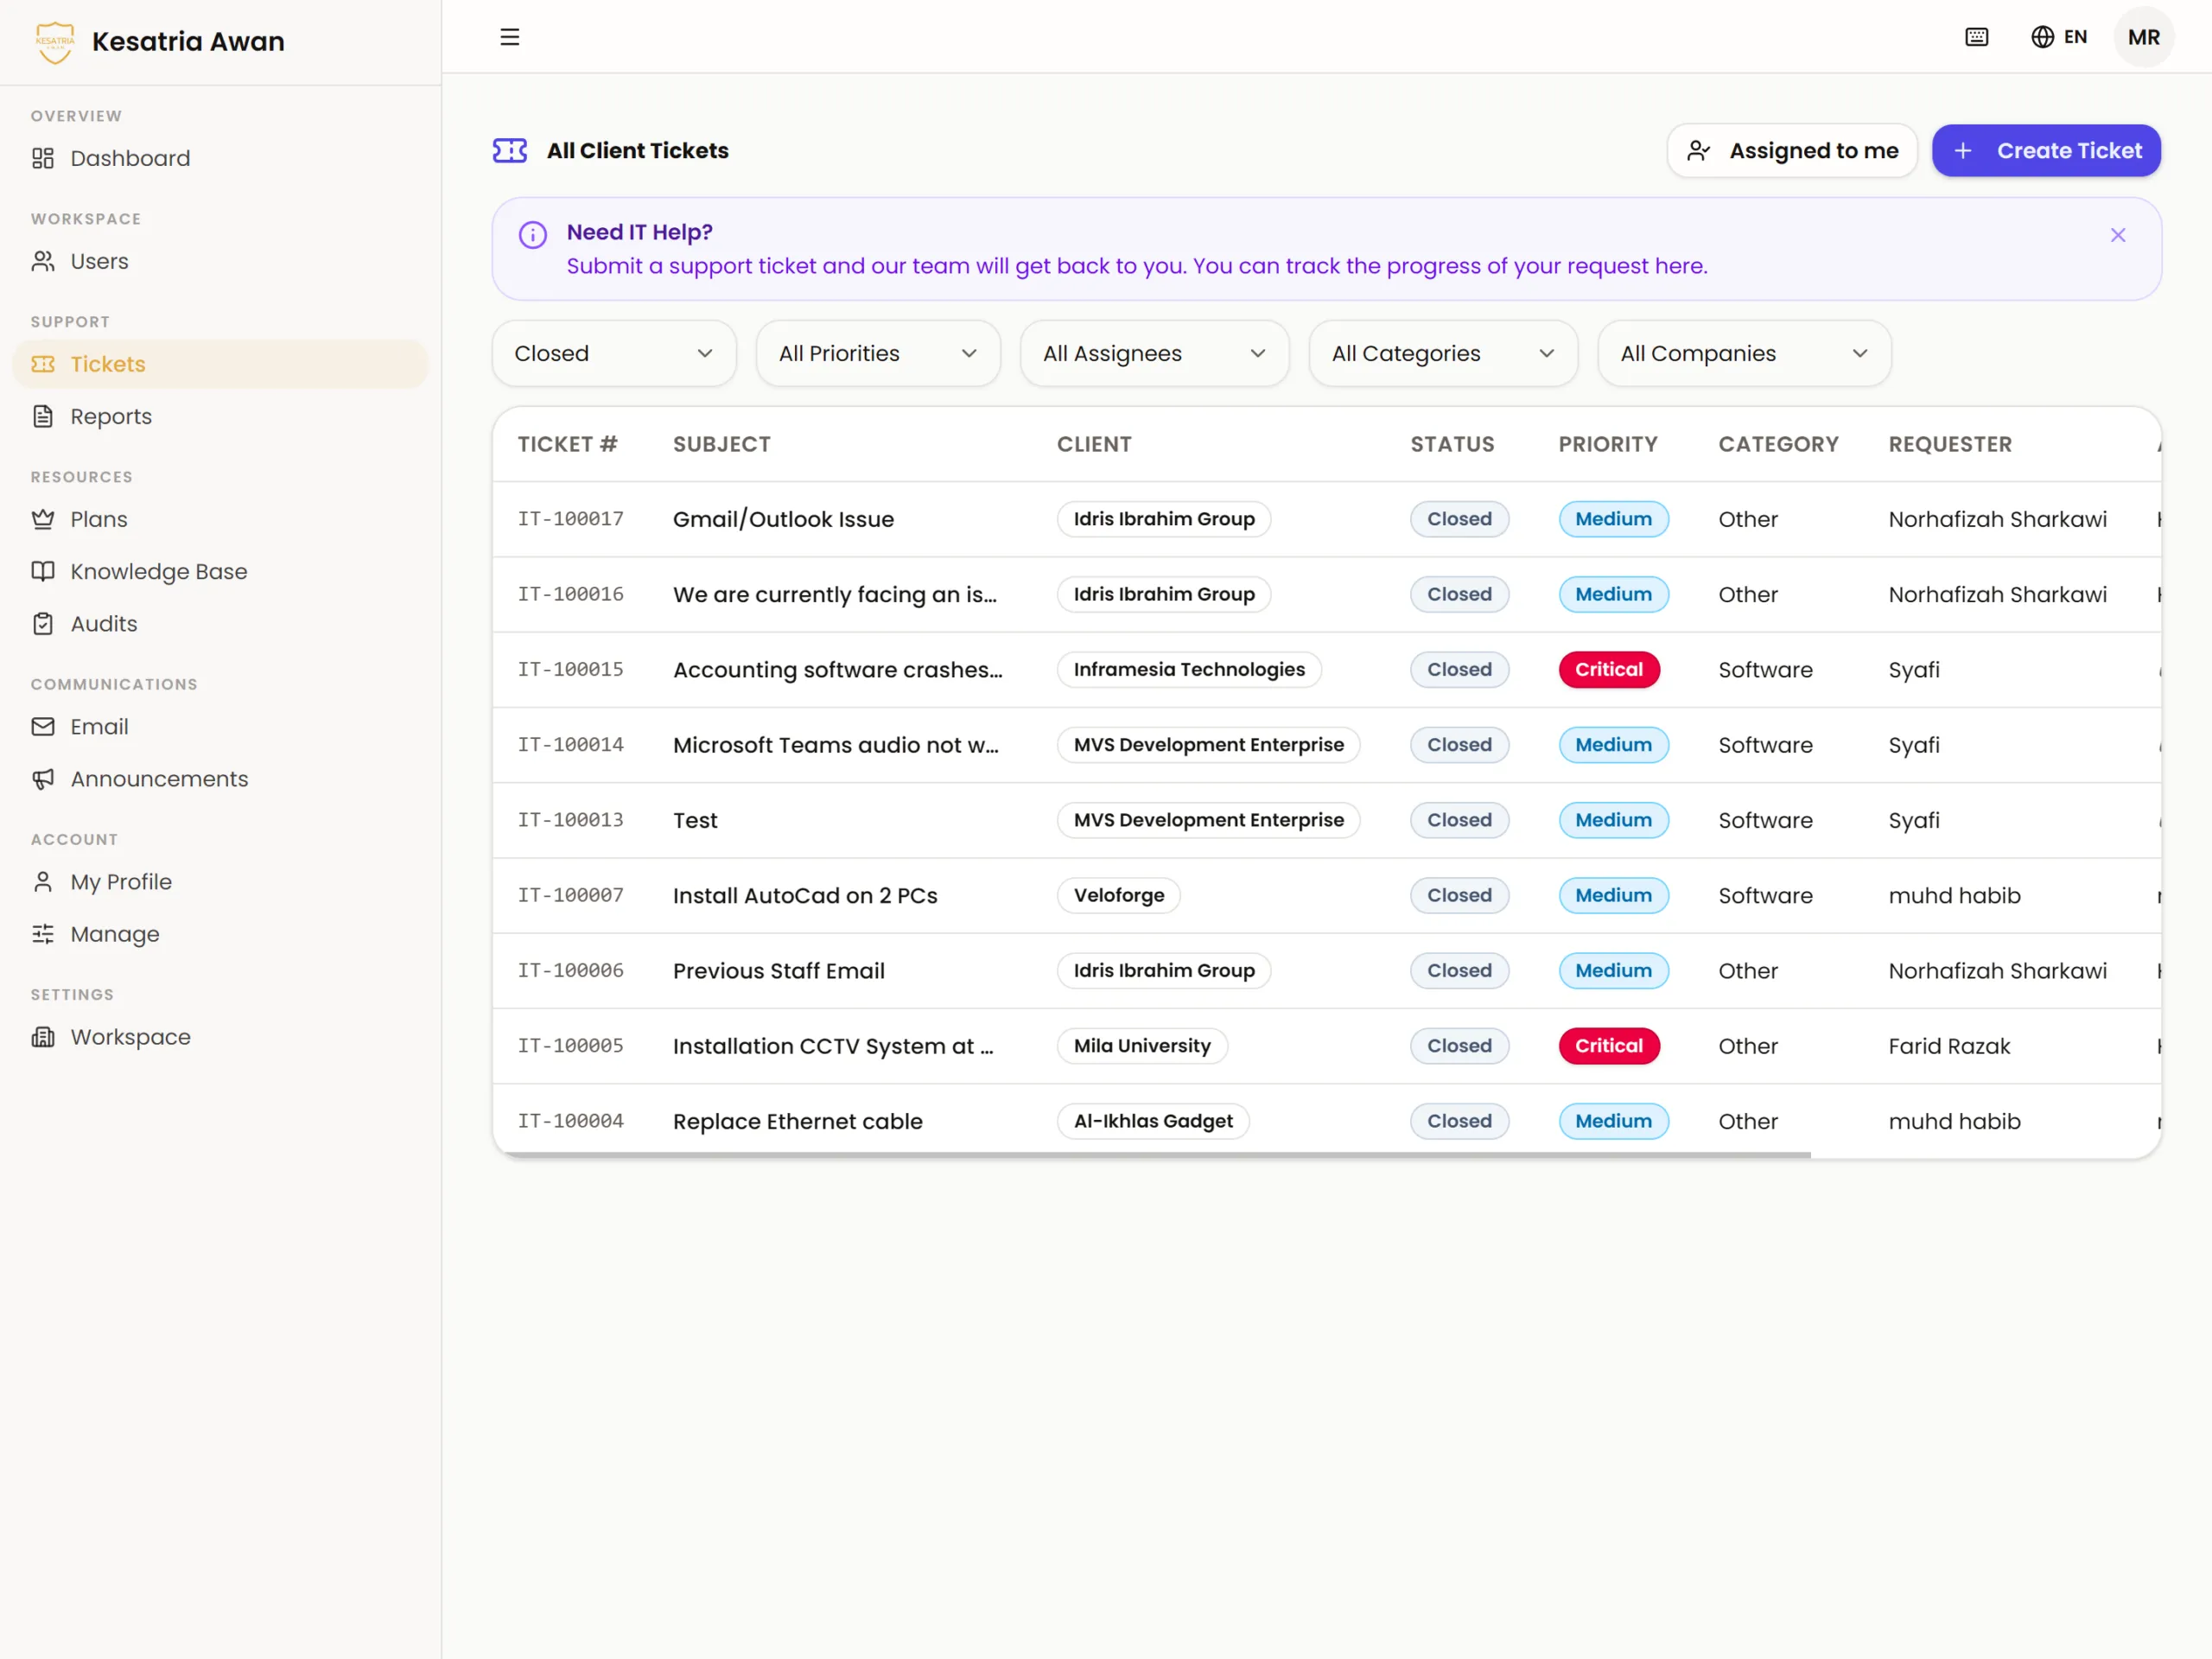Click the info icon in help banner
This screenshot has width=2212, height=1659.
click(x=533, y=235)
